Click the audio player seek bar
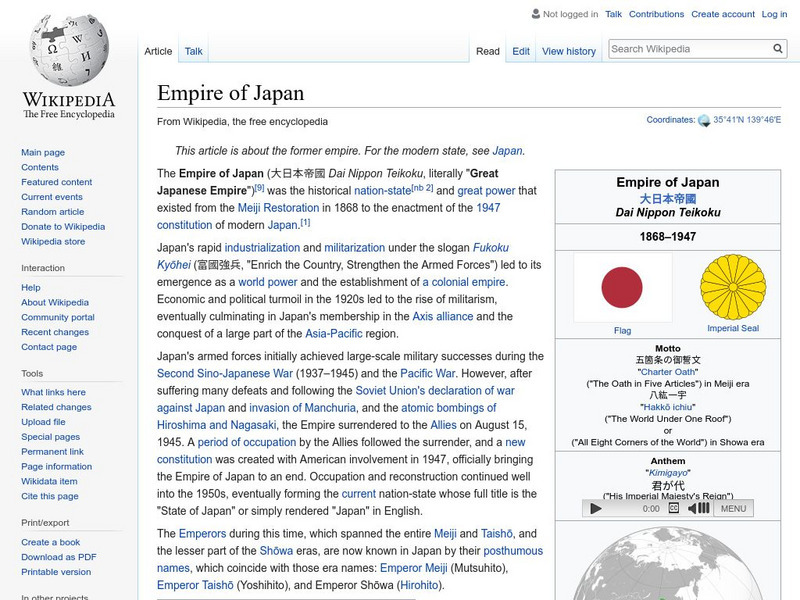The height and width of the screenshot is (600, 800). tap(622, 509)
